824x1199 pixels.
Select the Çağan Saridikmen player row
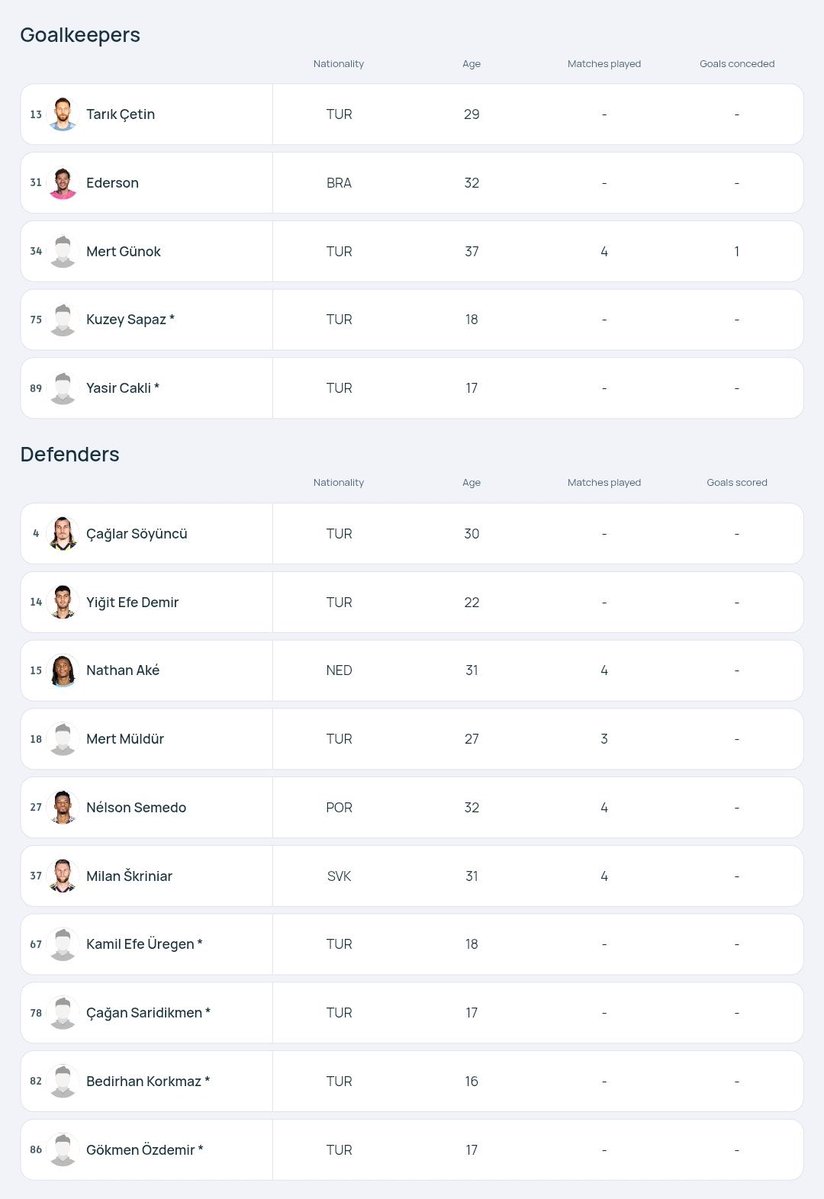[412, 1013]
